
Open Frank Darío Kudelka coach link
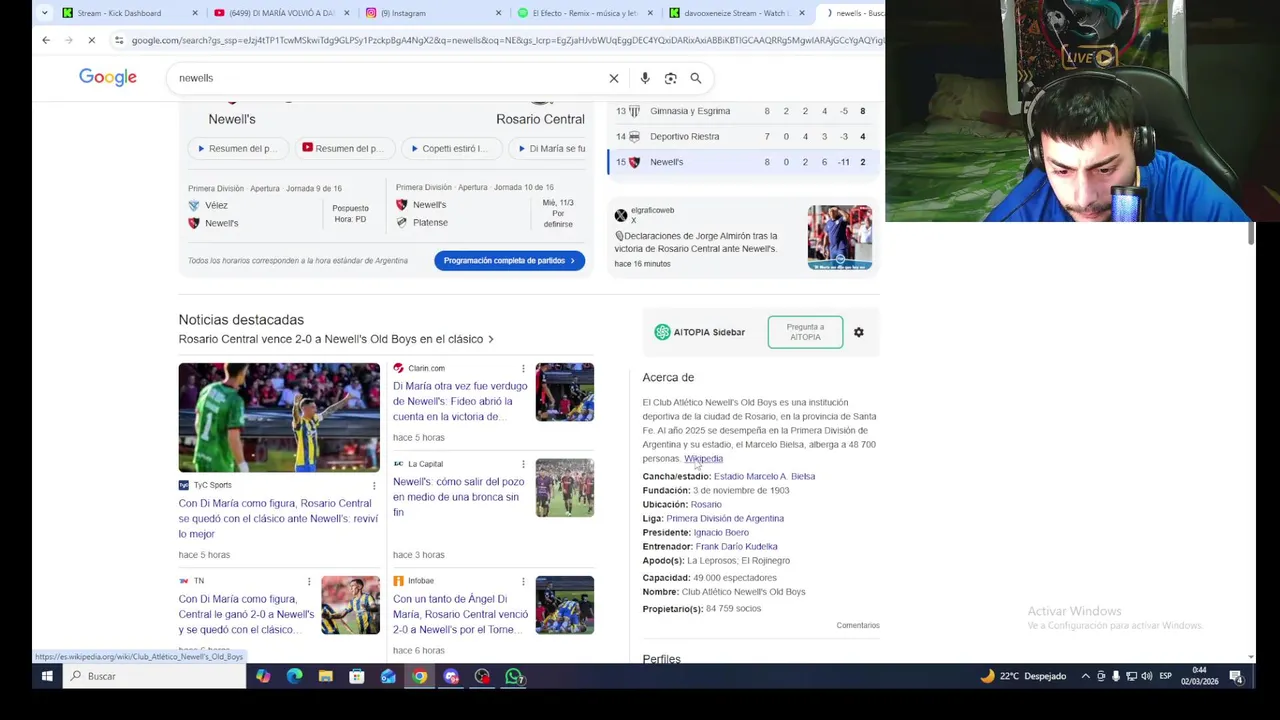(736, 547)
